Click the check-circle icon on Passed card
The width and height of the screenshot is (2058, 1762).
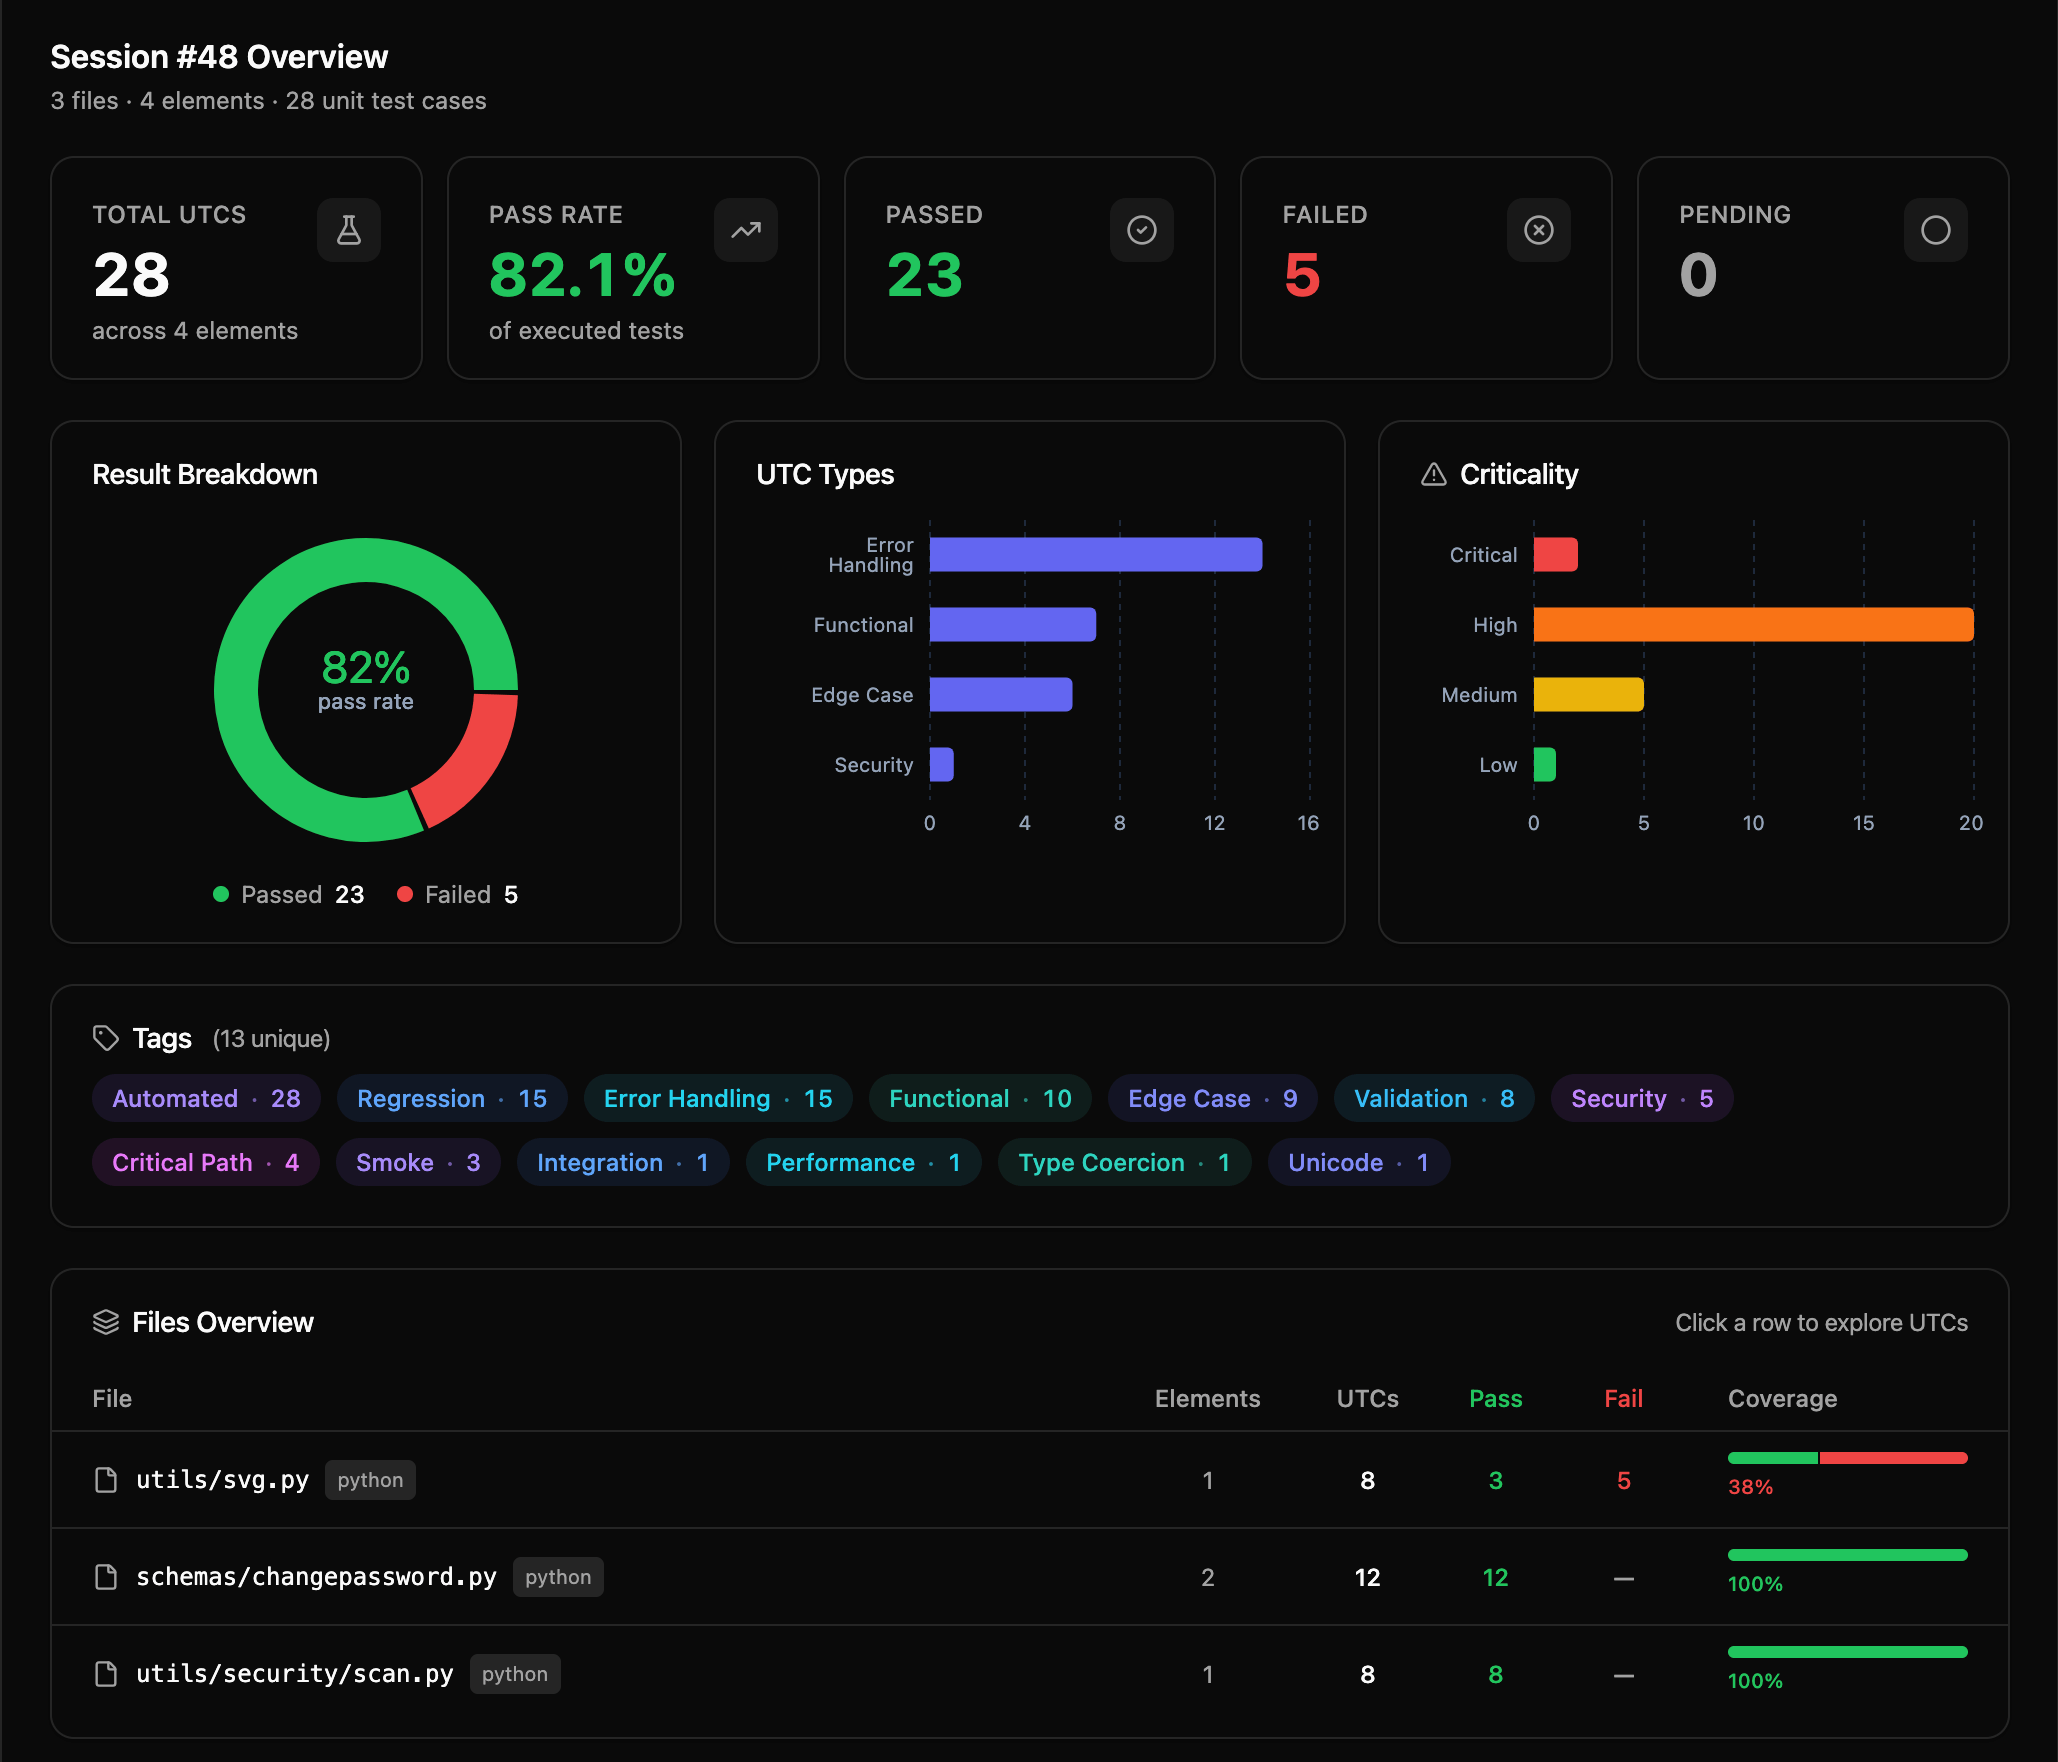tap(1141, 230)
